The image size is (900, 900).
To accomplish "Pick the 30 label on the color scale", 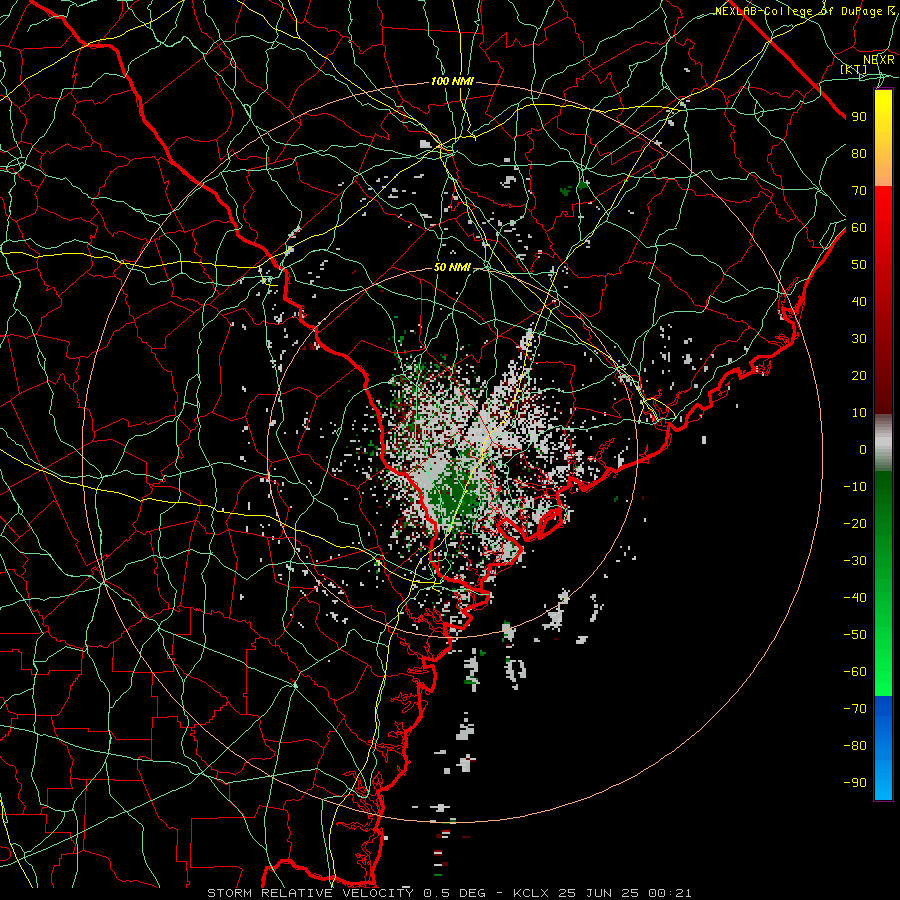I will coord(859,339).
